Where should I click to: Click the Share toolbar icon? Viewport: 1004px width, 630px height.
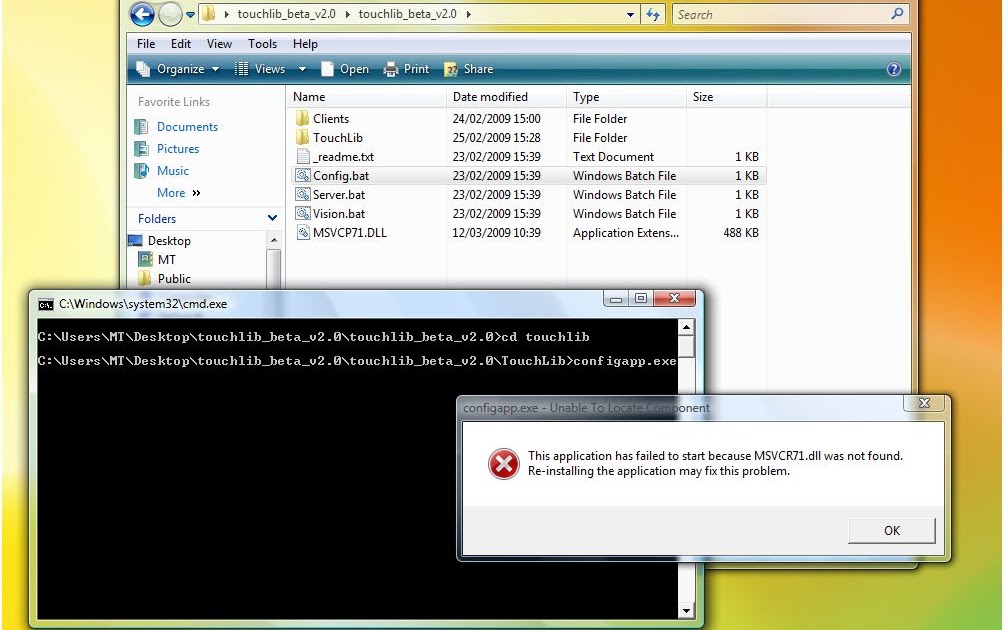coord(468,68)
